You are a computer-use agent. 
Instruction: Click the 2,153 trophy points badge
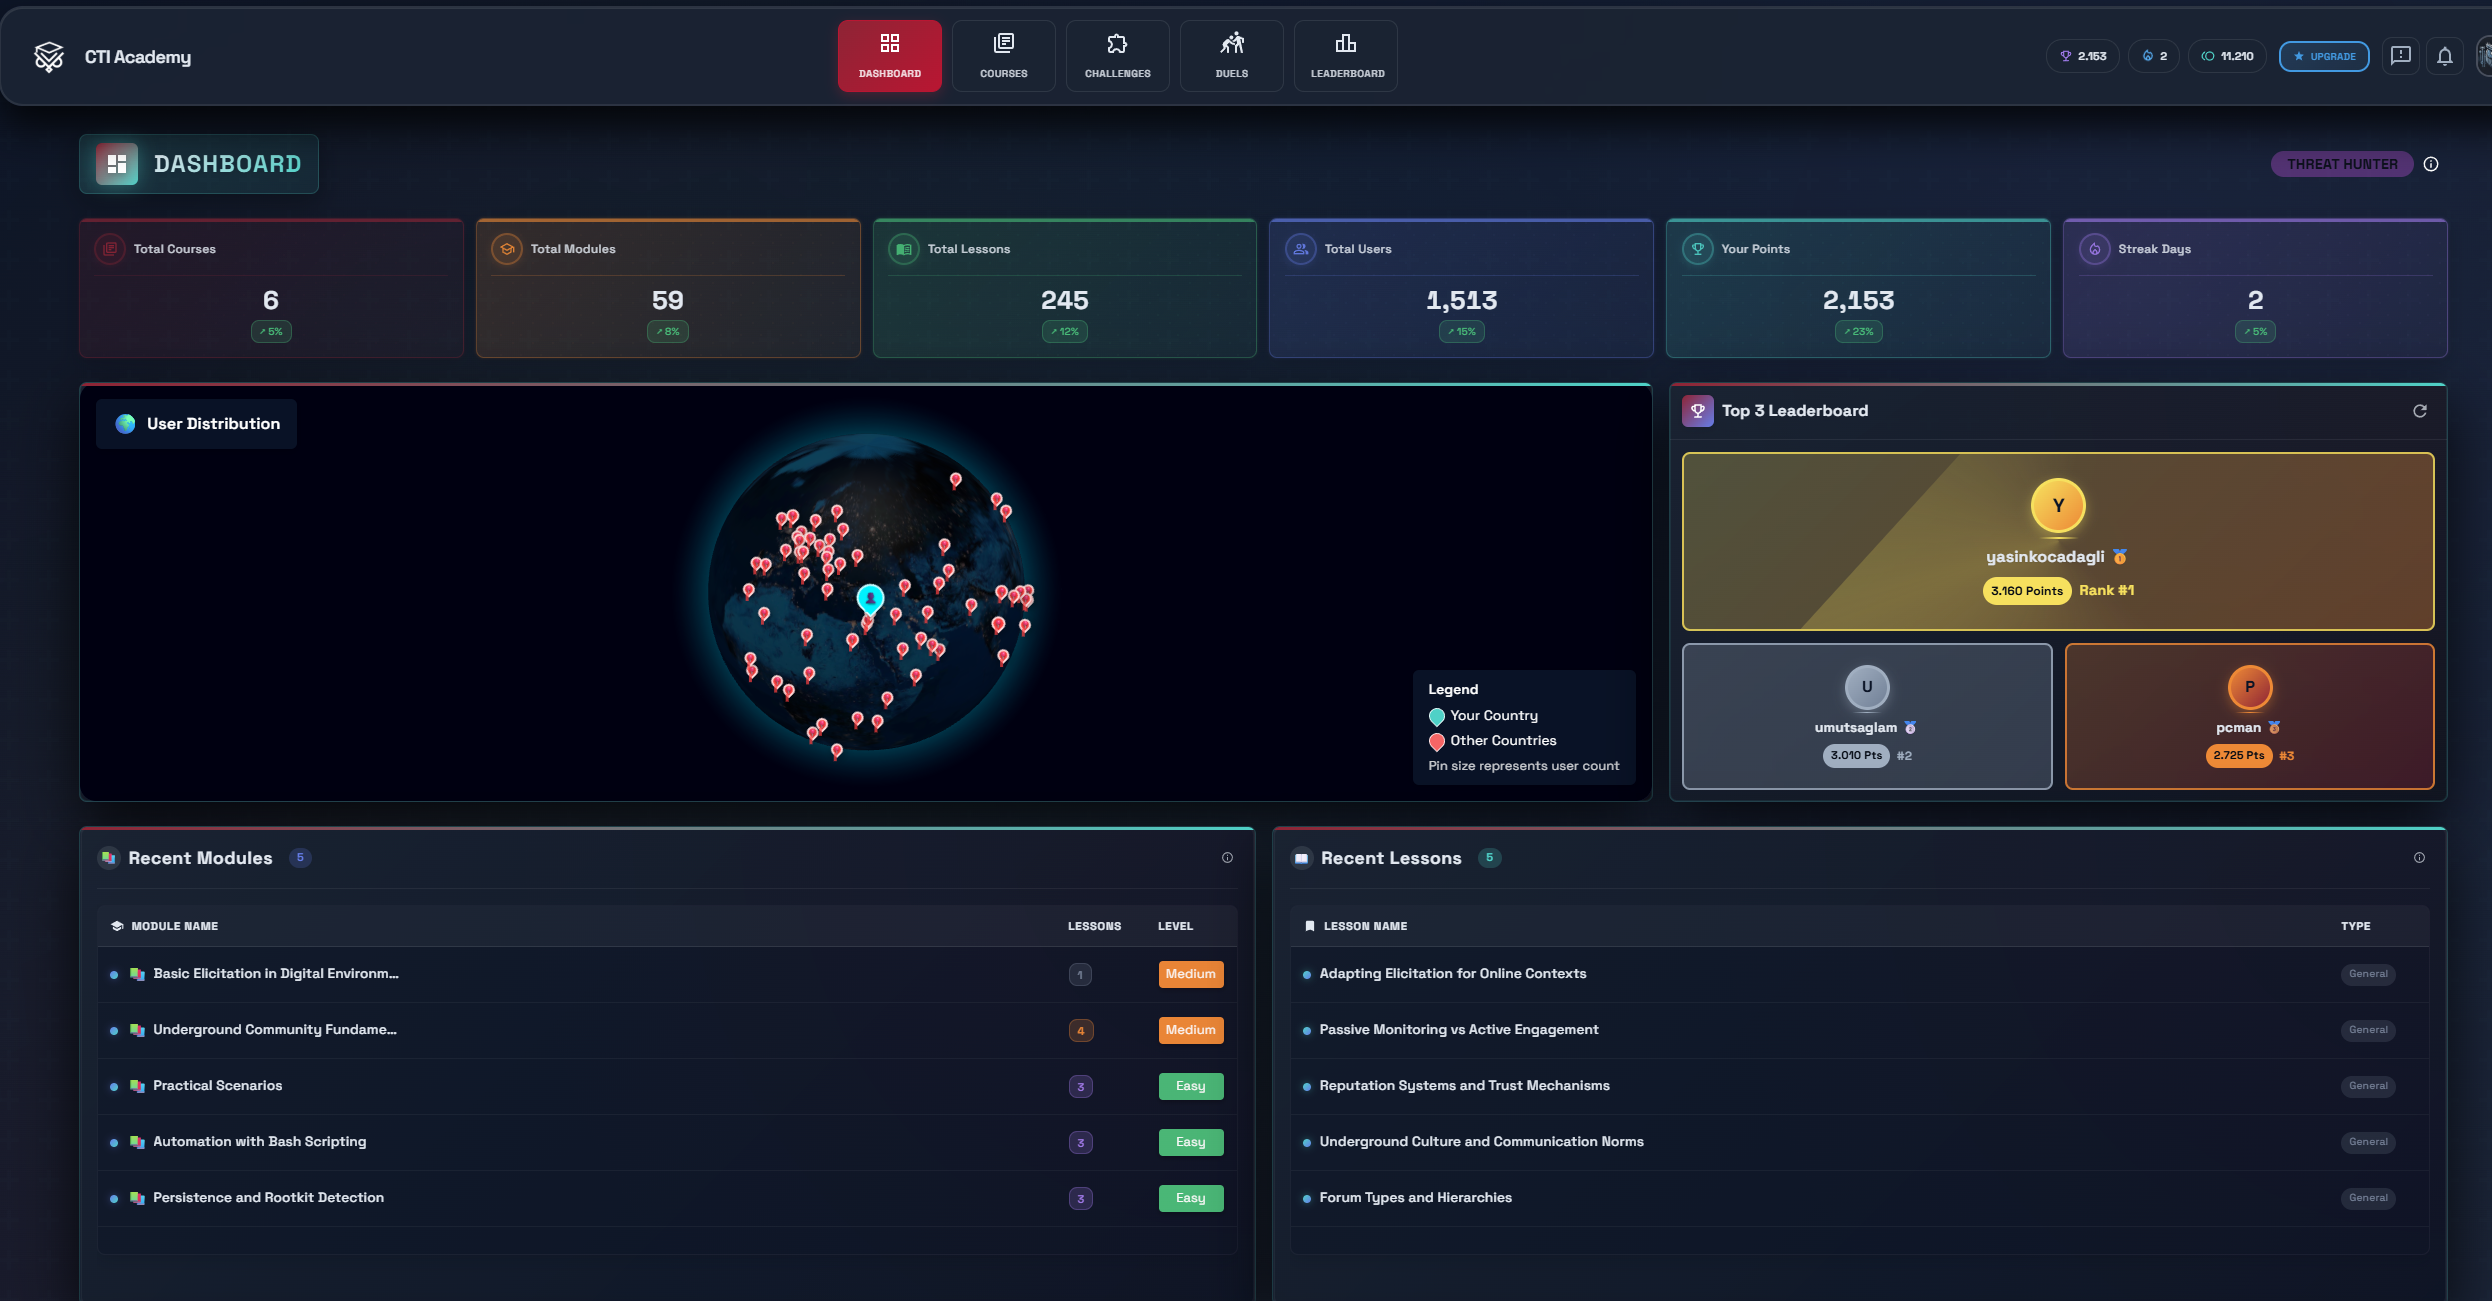(2082, 56)
